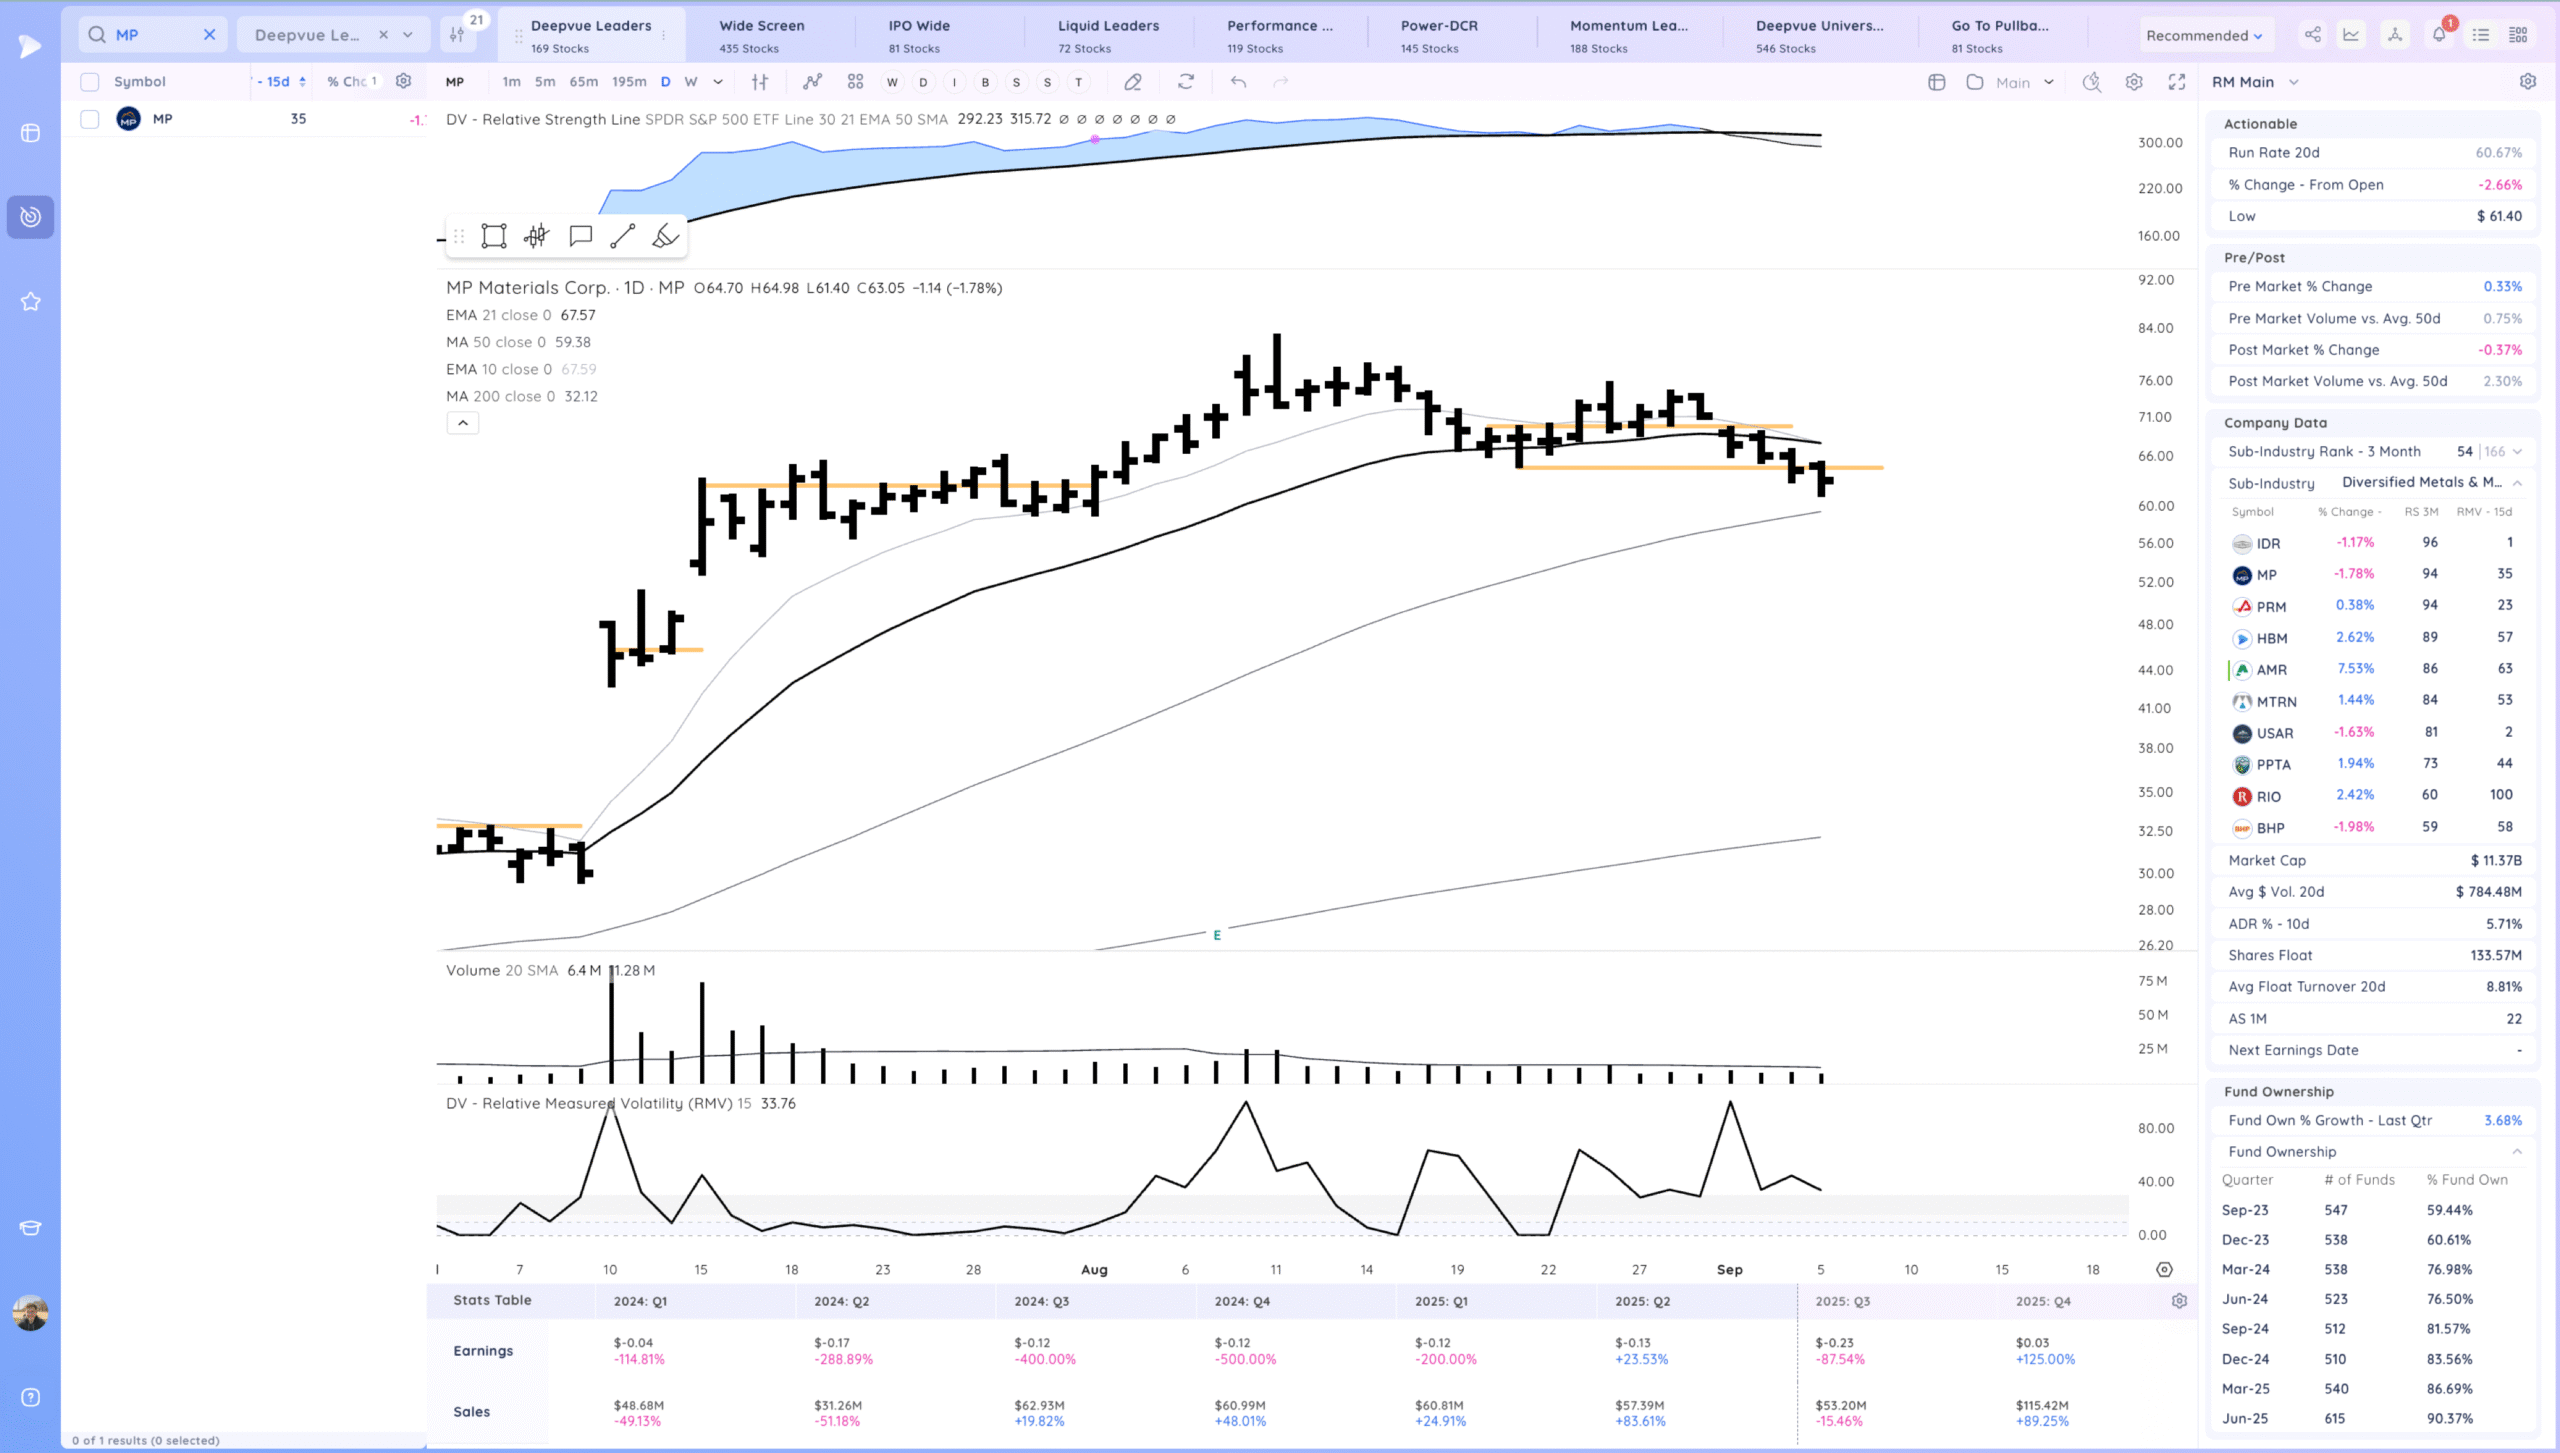
Task: Select HBM in sub-industry list
Action: pos(2271,638)
